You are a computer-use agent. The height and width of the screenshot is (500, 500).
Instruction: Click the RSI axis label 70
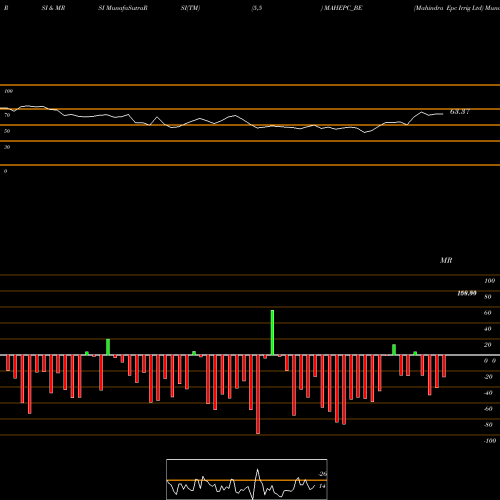coord(7,115)
